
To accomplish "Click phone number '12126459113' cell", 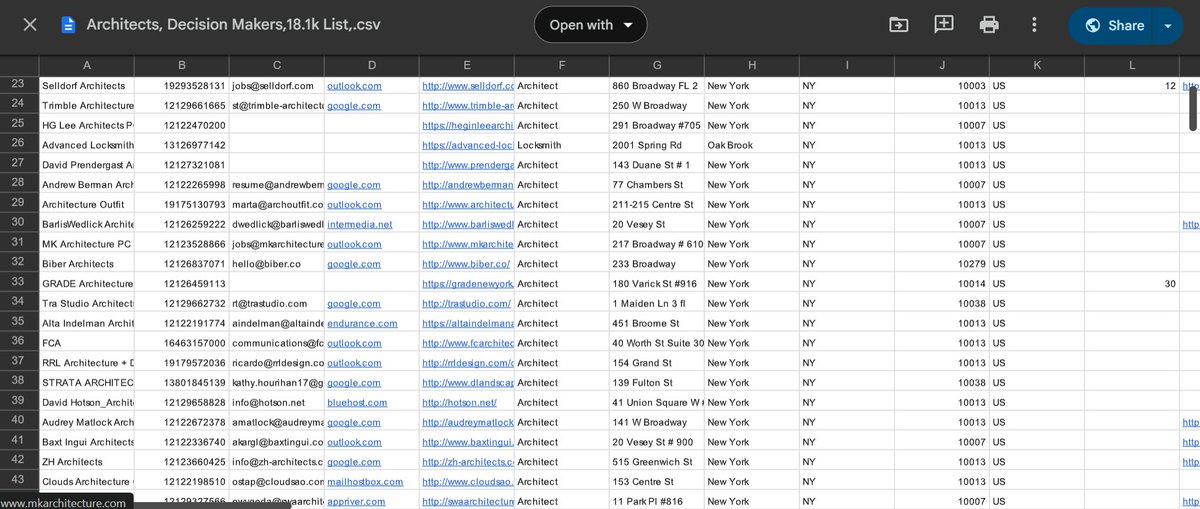I will 181,283.
